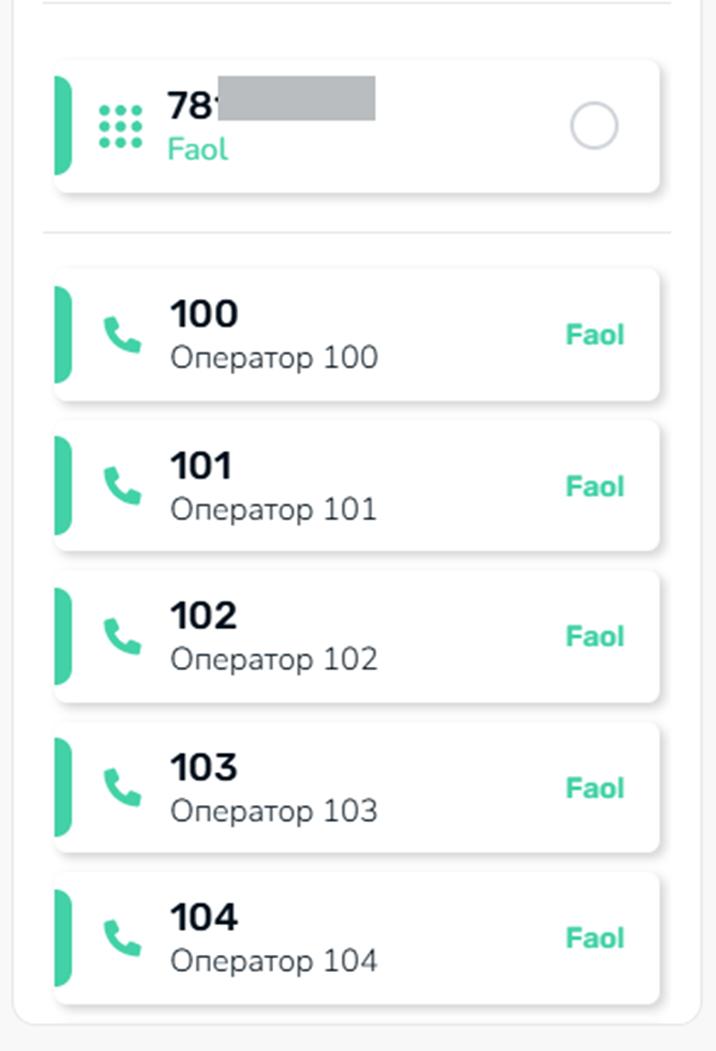The width and height of the screenshot is (716, 1051).
Task: Click the dialpad grid icon
Action: 121,126
